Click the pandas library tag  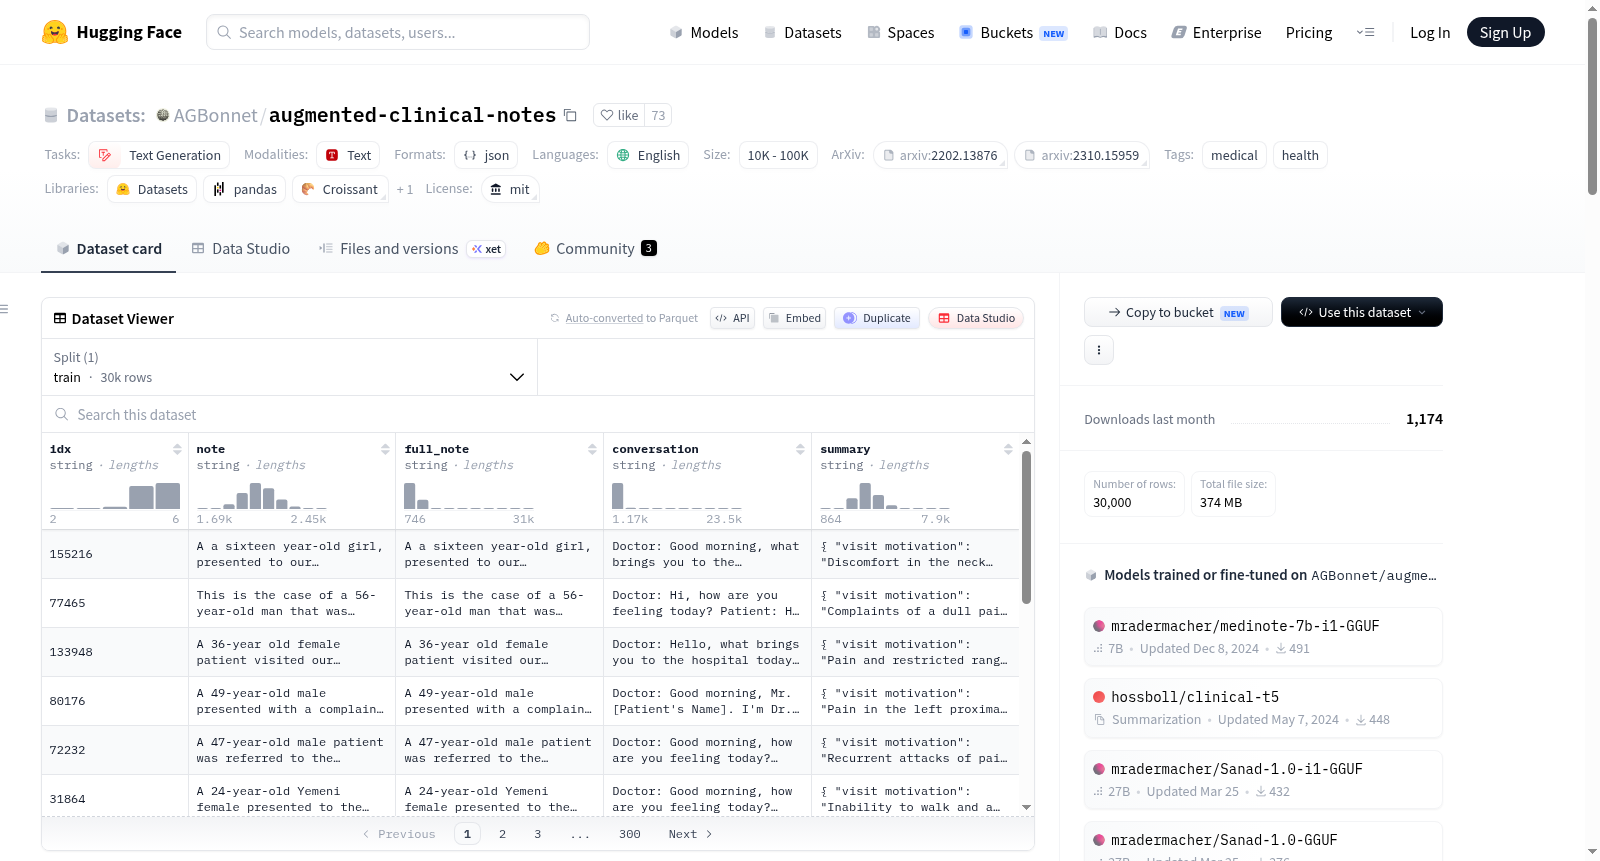click(x=245, y=189)
